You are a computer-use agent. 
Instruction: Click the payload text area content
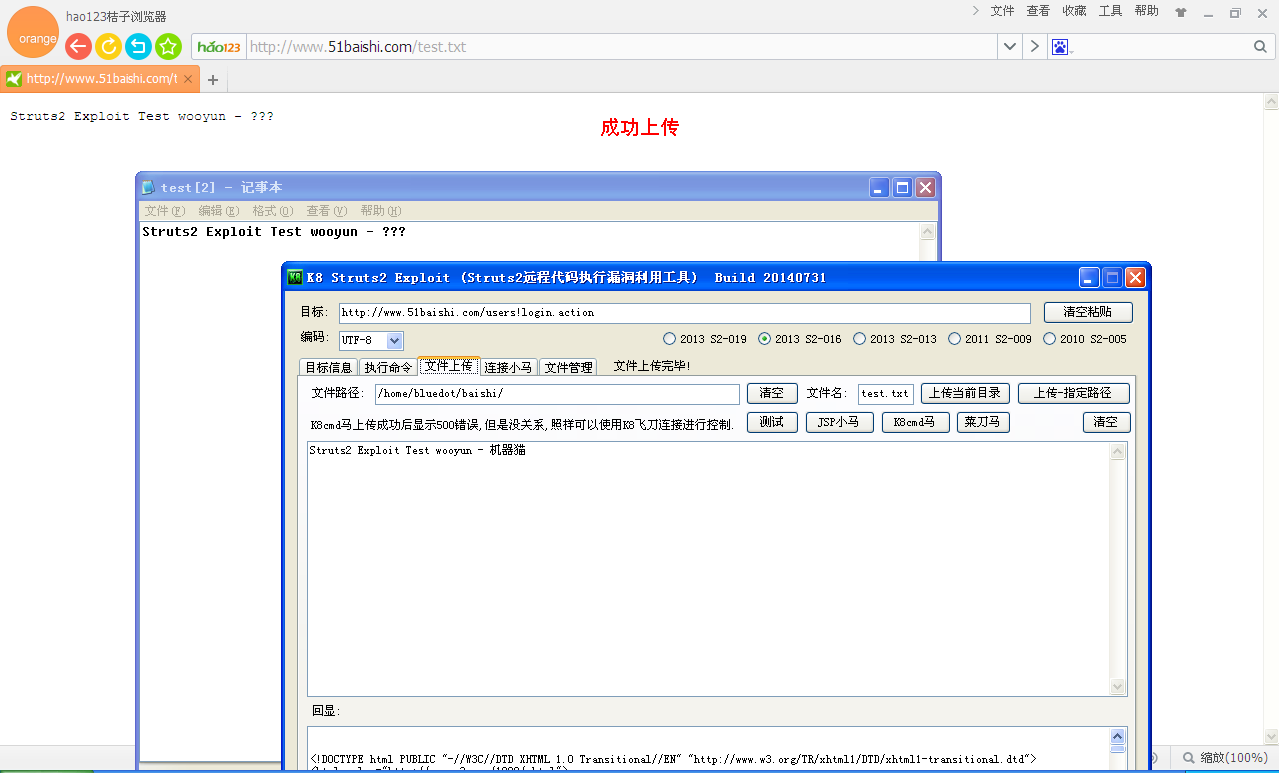click(709, 568)
